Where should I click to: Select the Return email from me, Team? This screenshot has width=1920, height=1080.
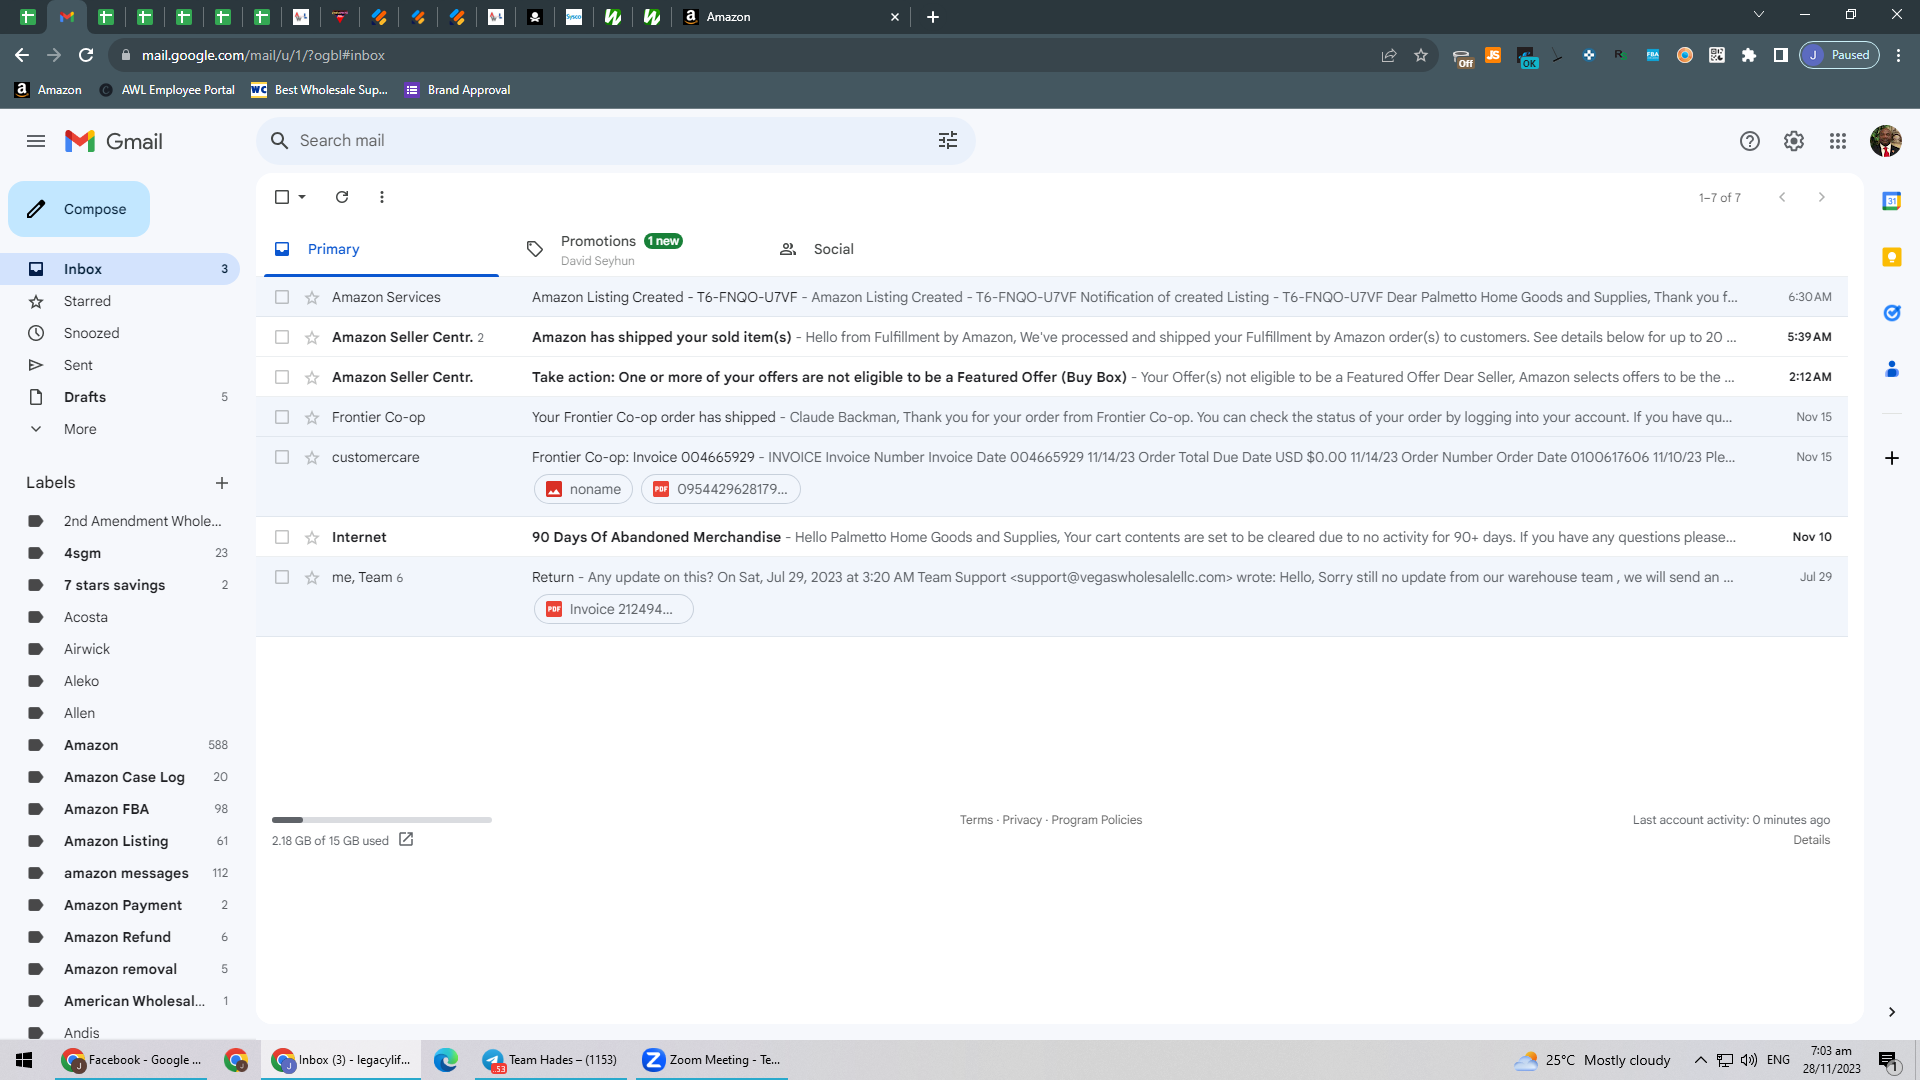pos(282,577)
